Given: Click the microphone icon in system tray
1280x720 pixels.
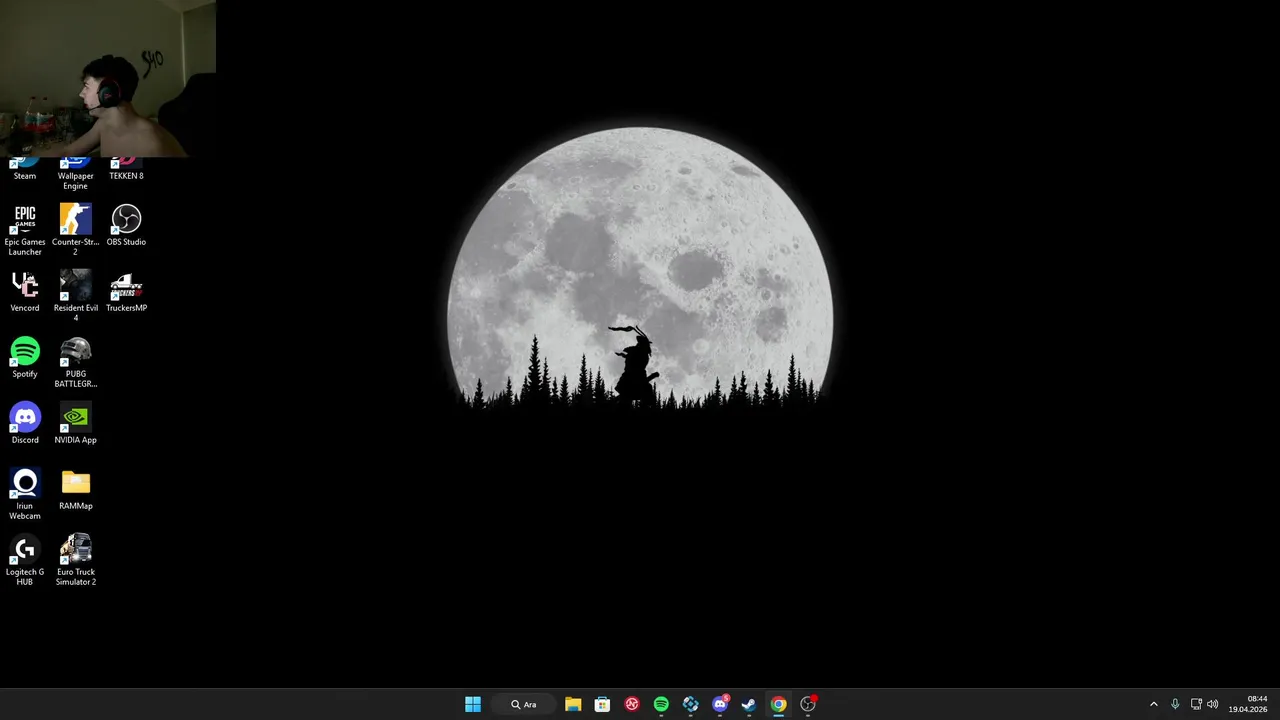Looking at the screenshot, I should tap(1175, 704).
